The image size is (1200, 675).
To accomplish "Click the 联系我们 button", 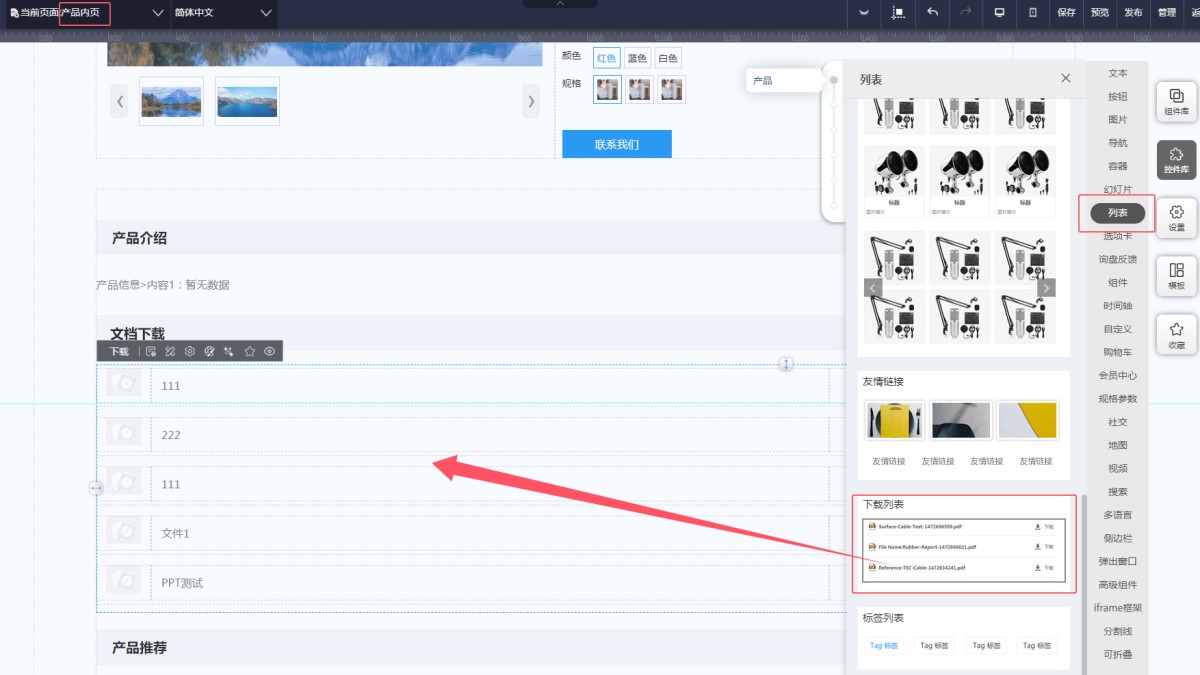I will click(616, 144).
